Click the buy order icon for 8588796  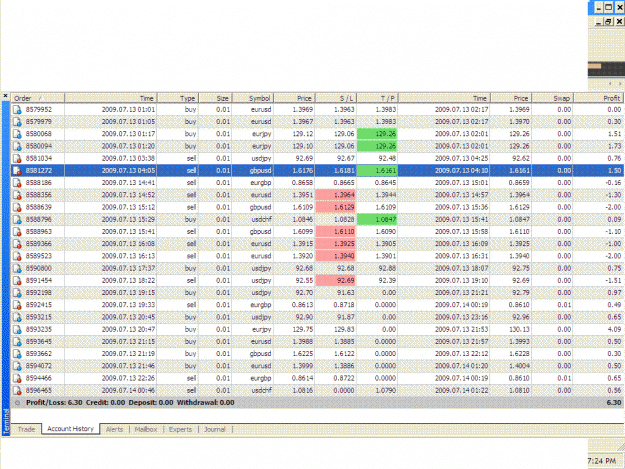[17, 220]
